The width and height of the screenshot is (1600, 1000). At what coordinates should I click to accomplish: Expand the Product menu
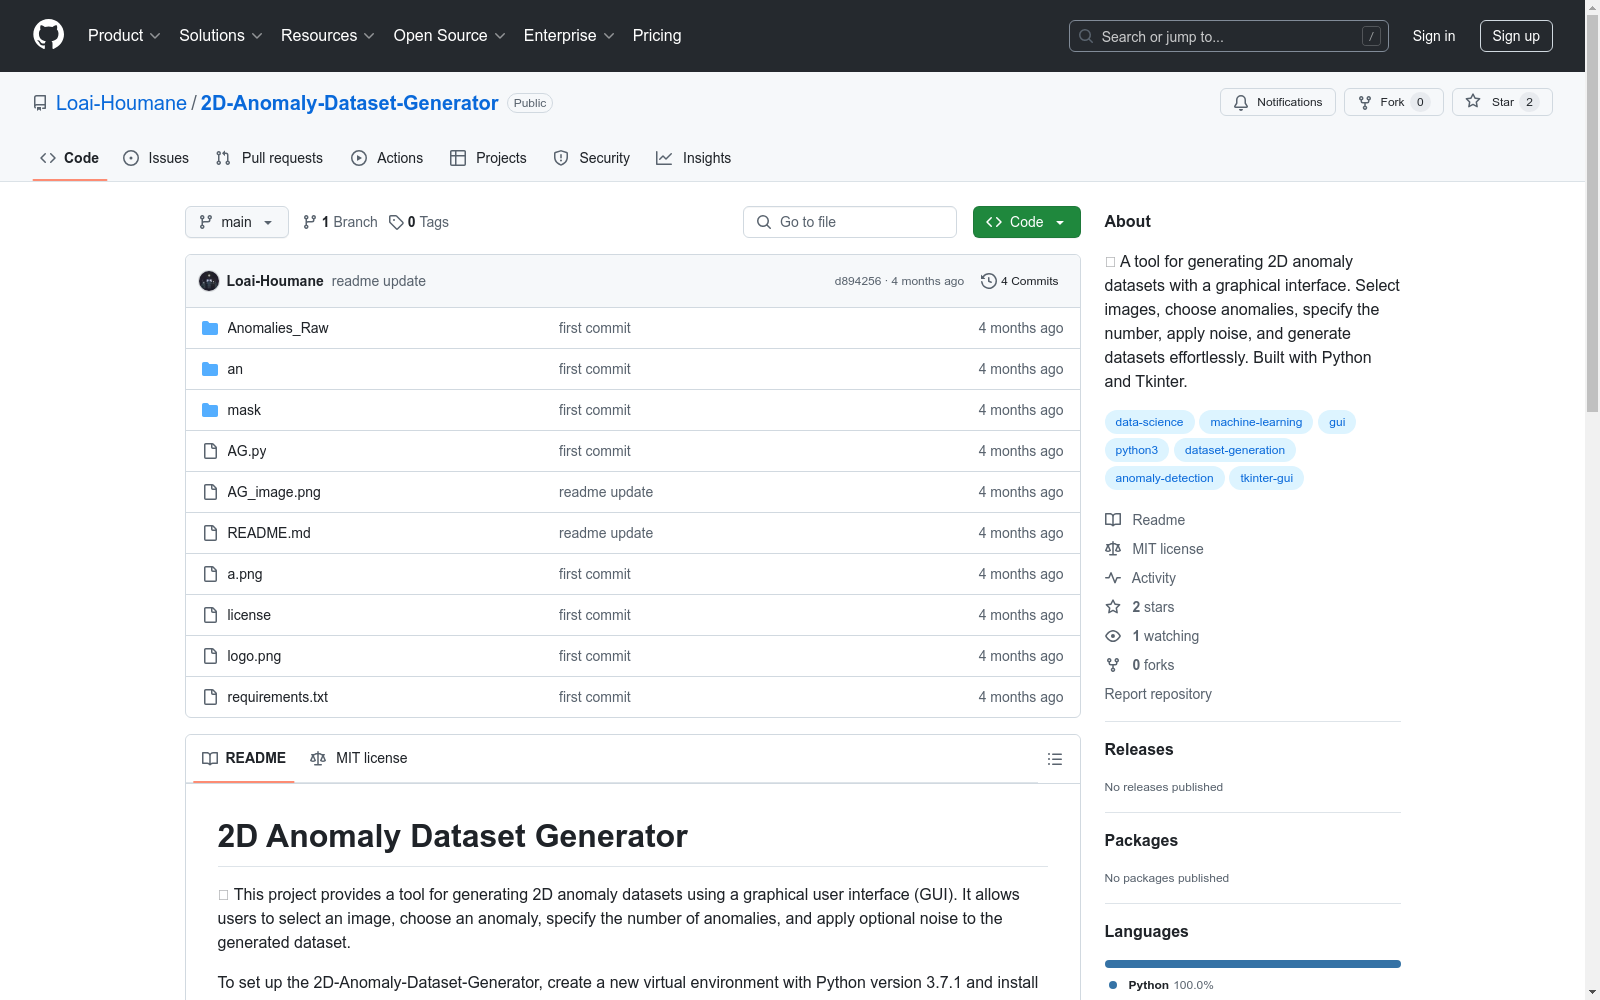click(124, 36)
